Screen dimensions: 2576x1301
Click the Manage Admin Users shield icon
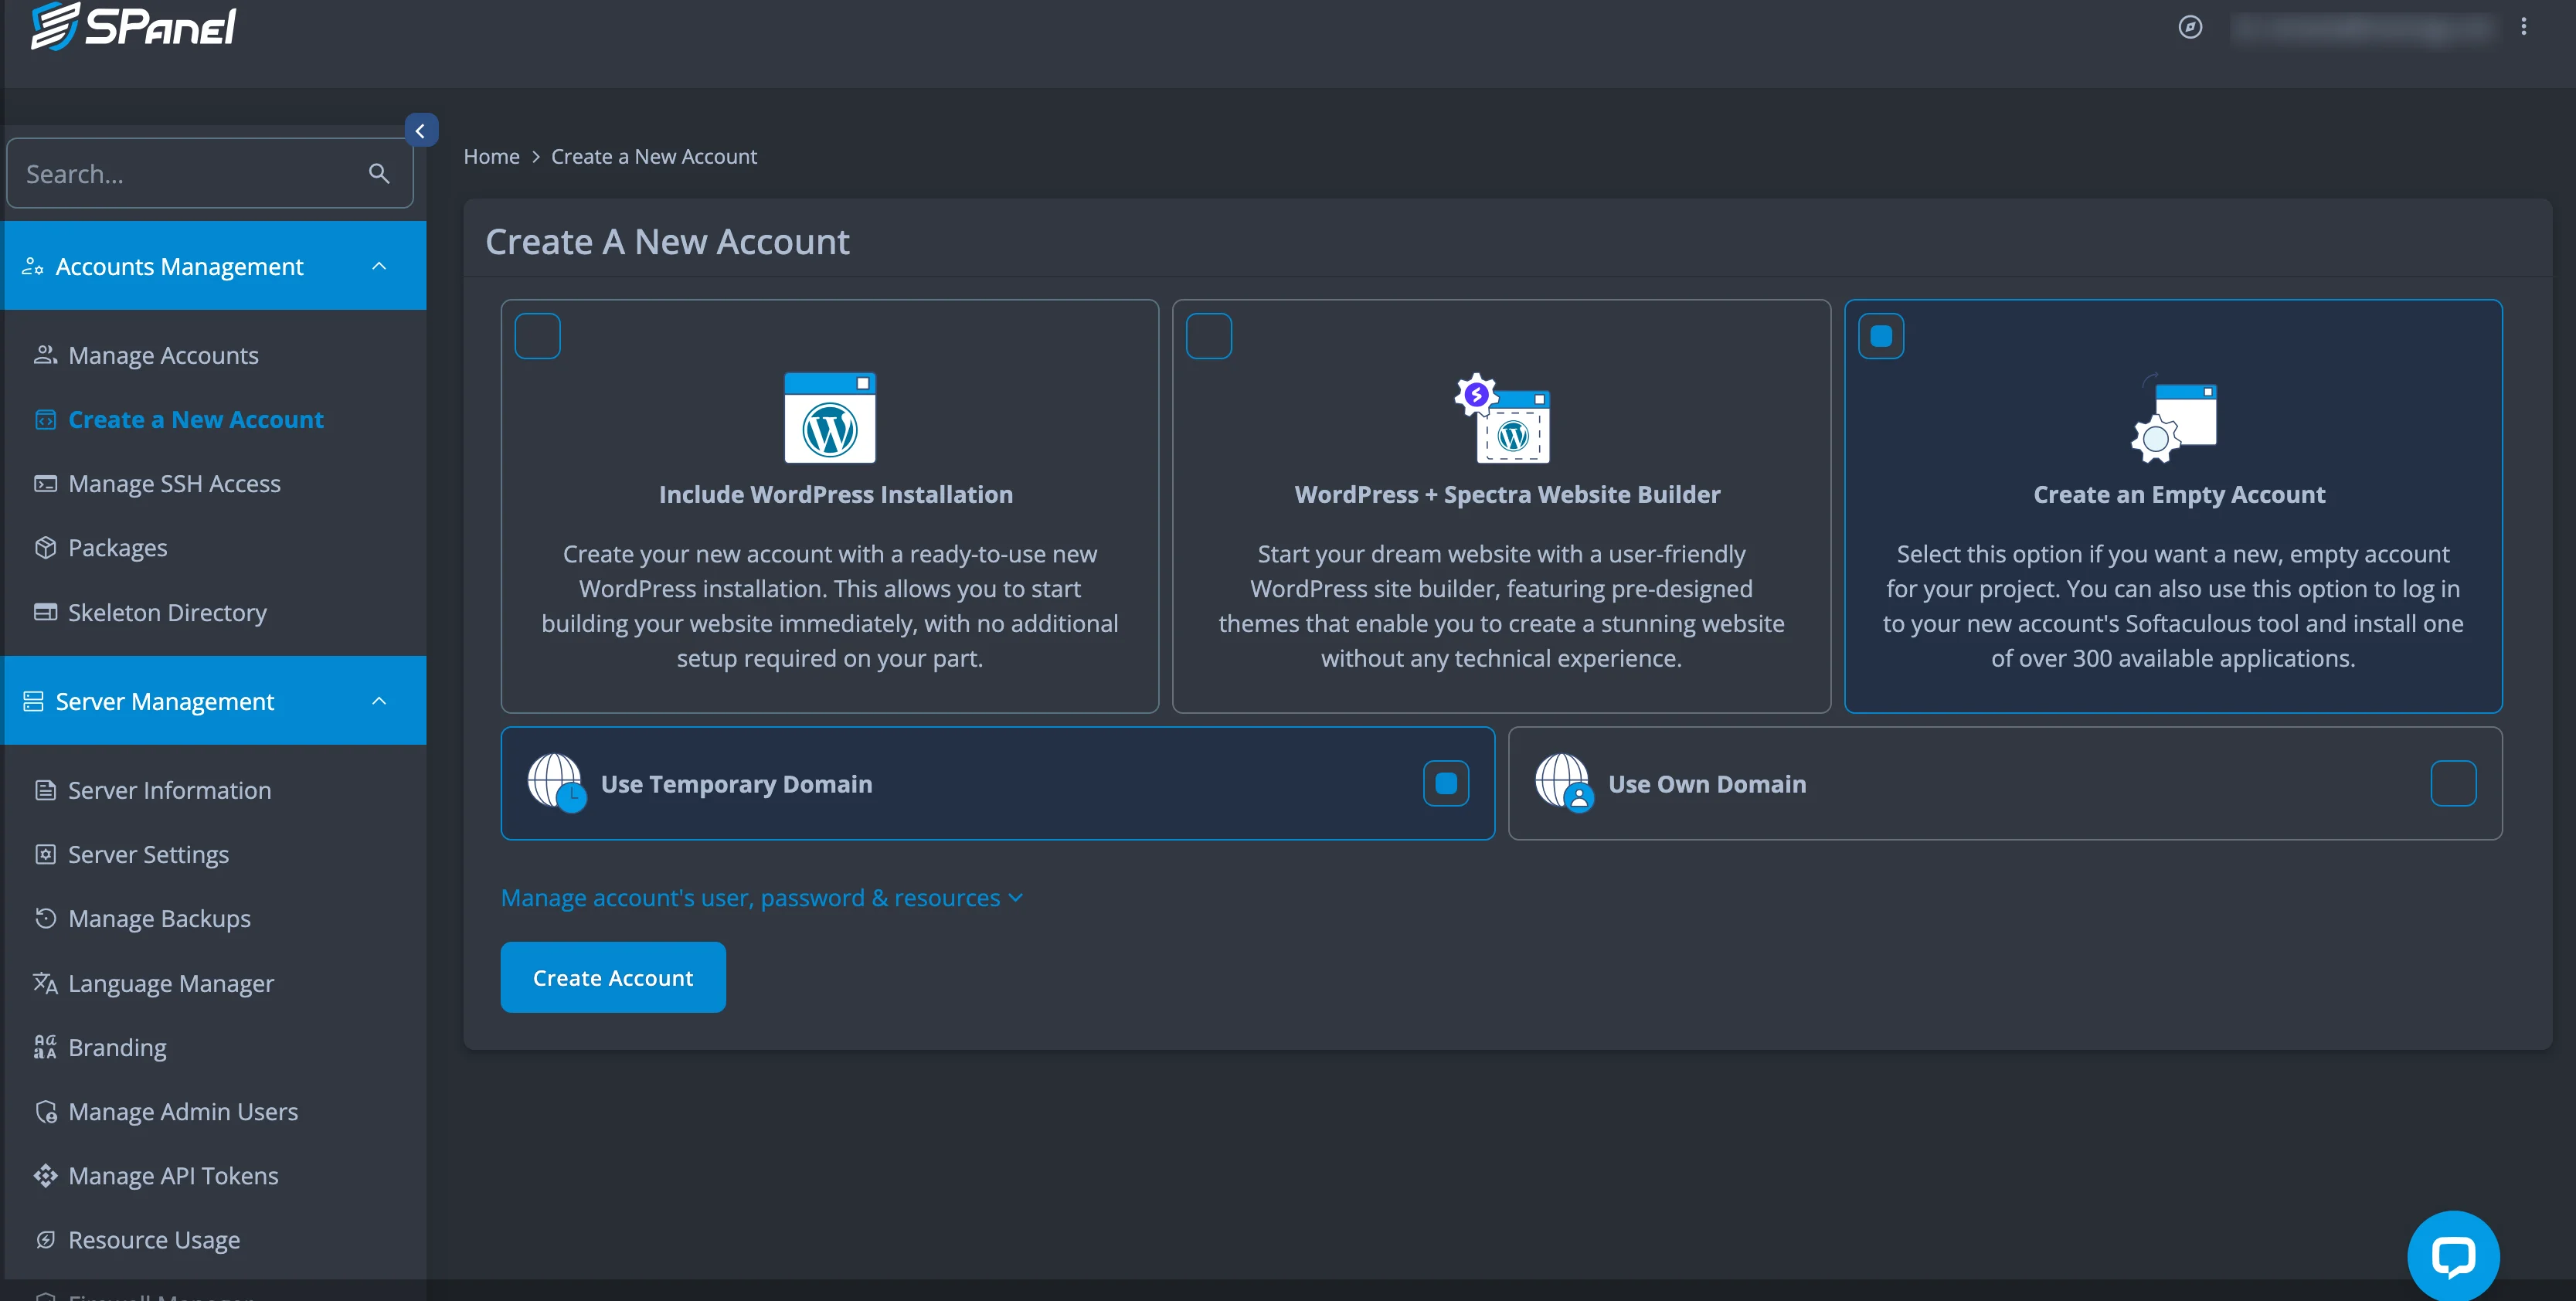[45, 1111]
